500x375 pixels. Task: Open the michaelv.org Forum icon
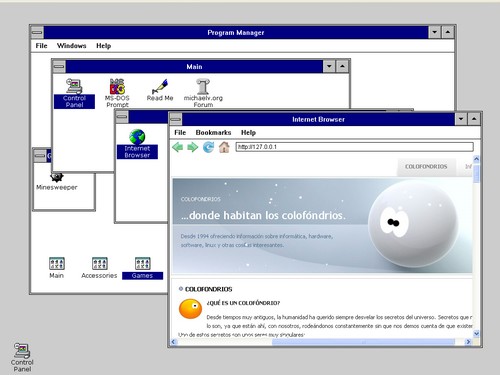coord(203,93)
